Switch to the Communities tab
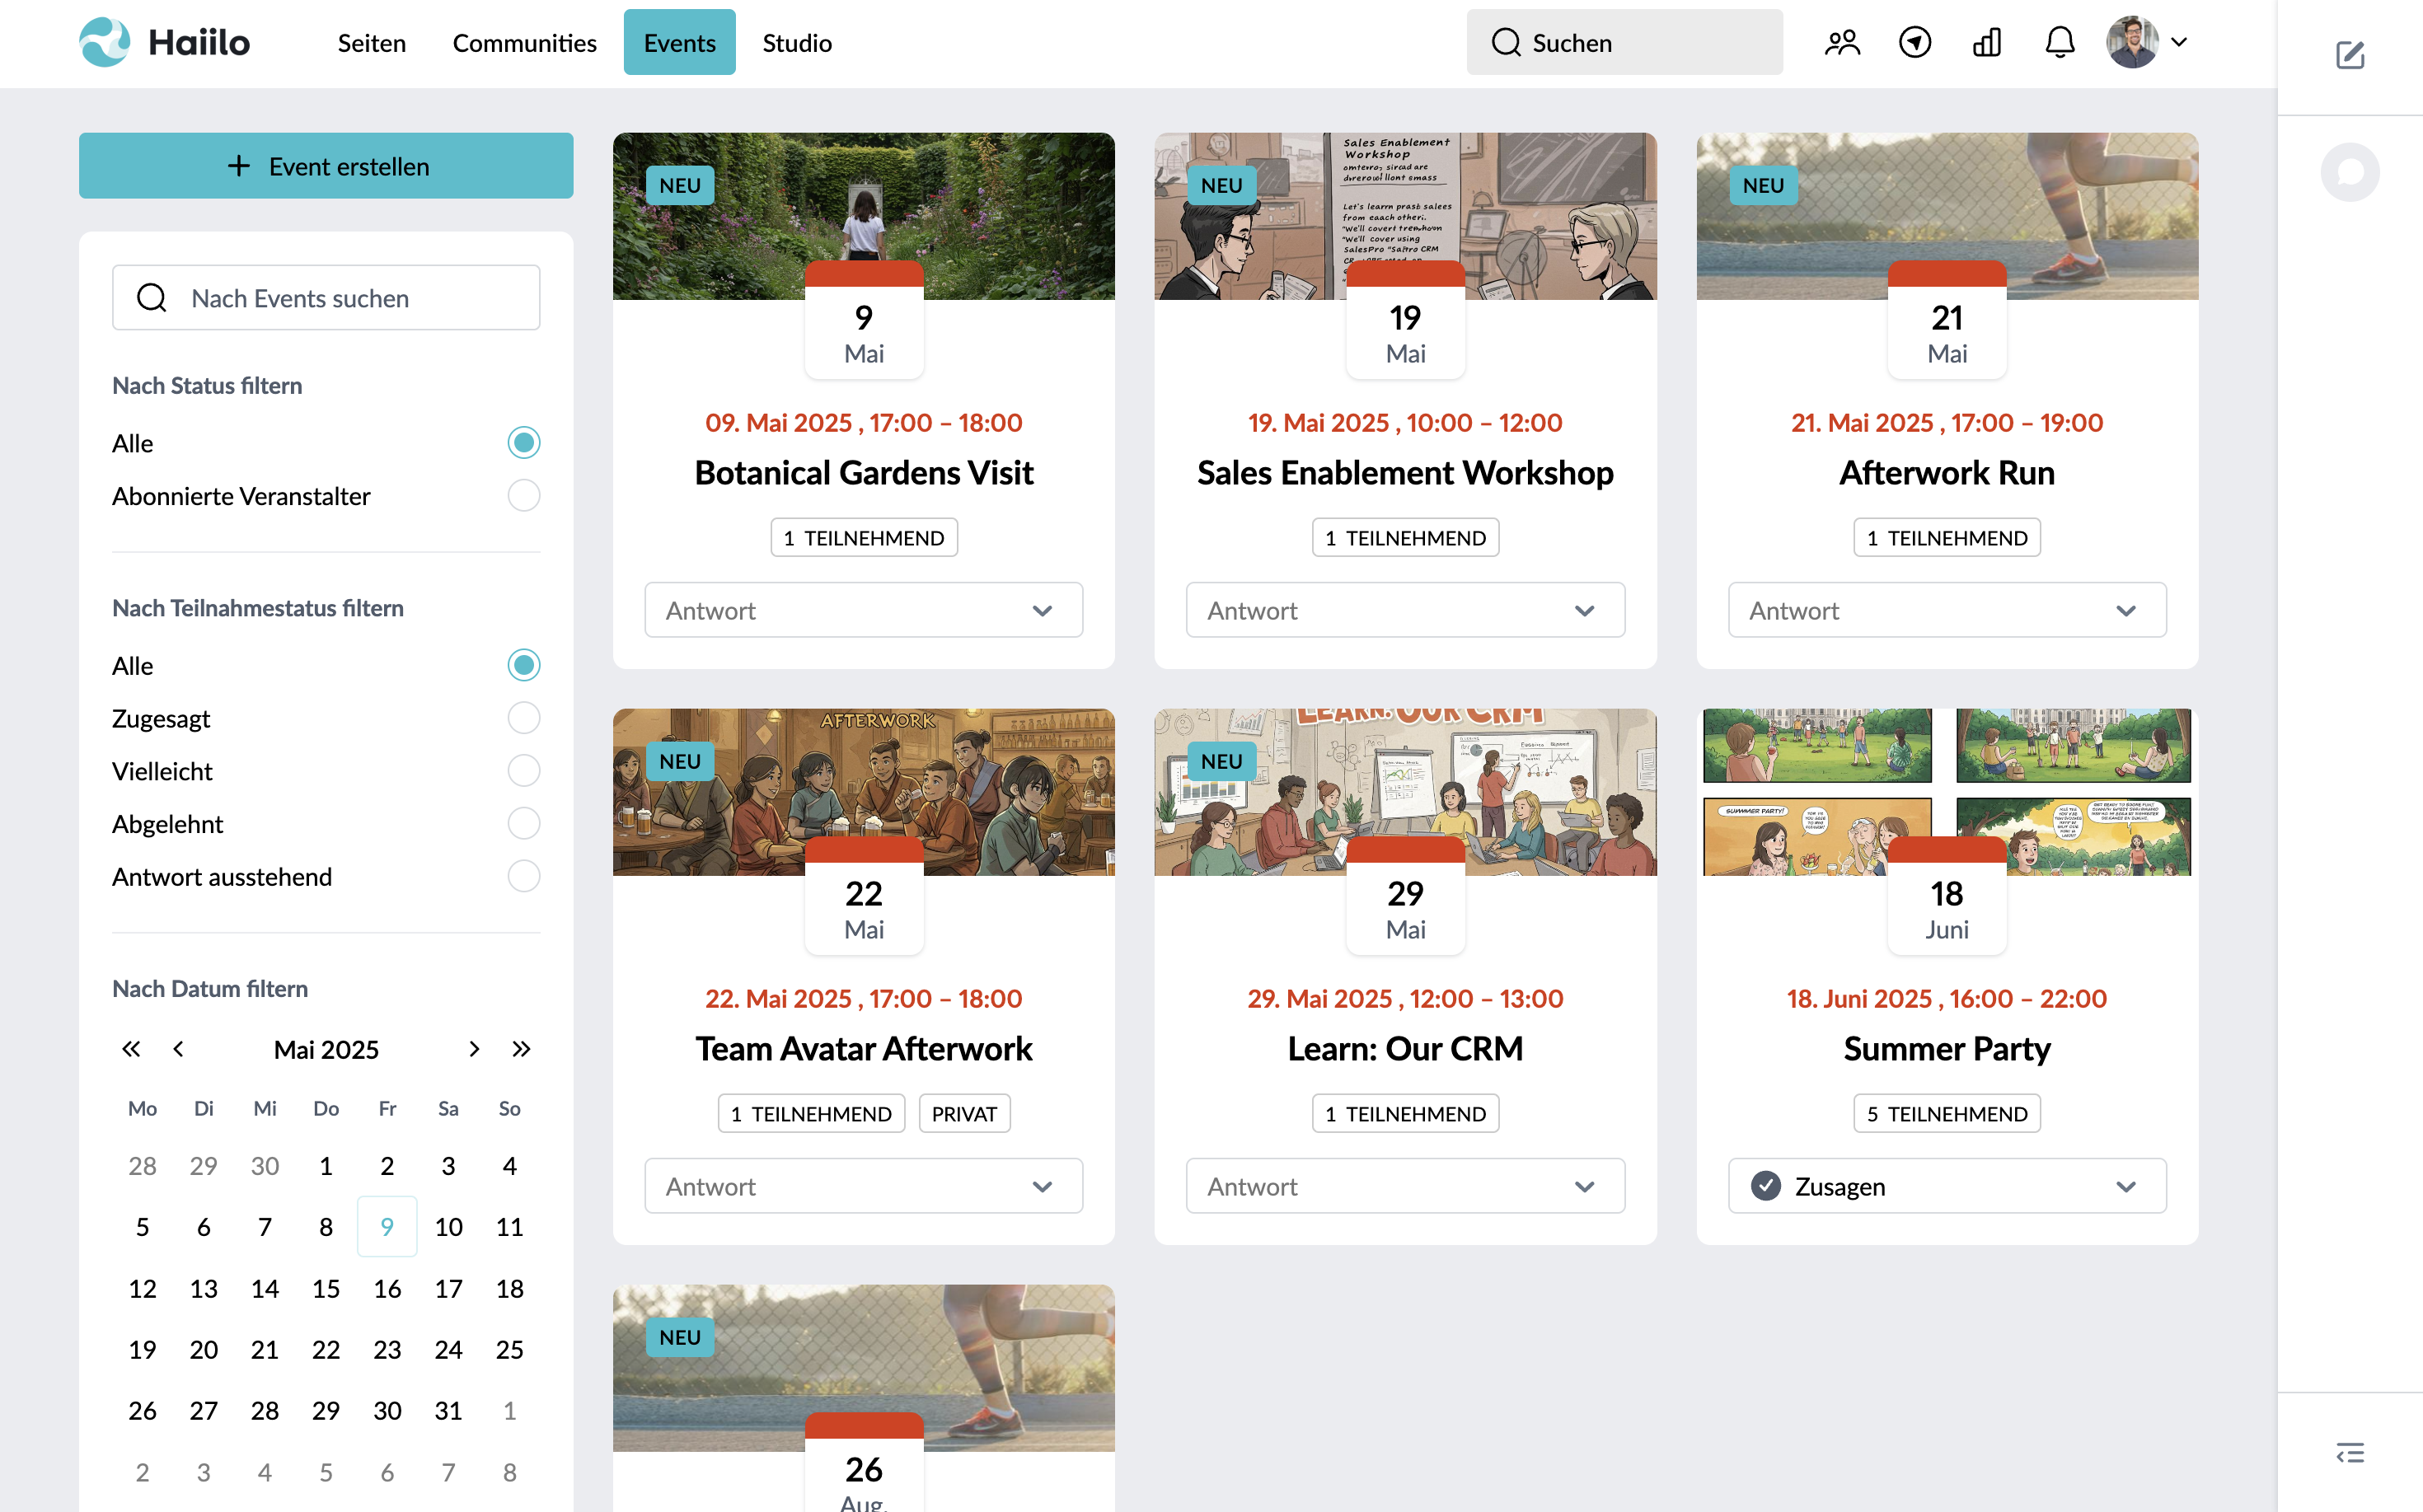This screenshot has height=1512, width=2423. tap(524, 43)
